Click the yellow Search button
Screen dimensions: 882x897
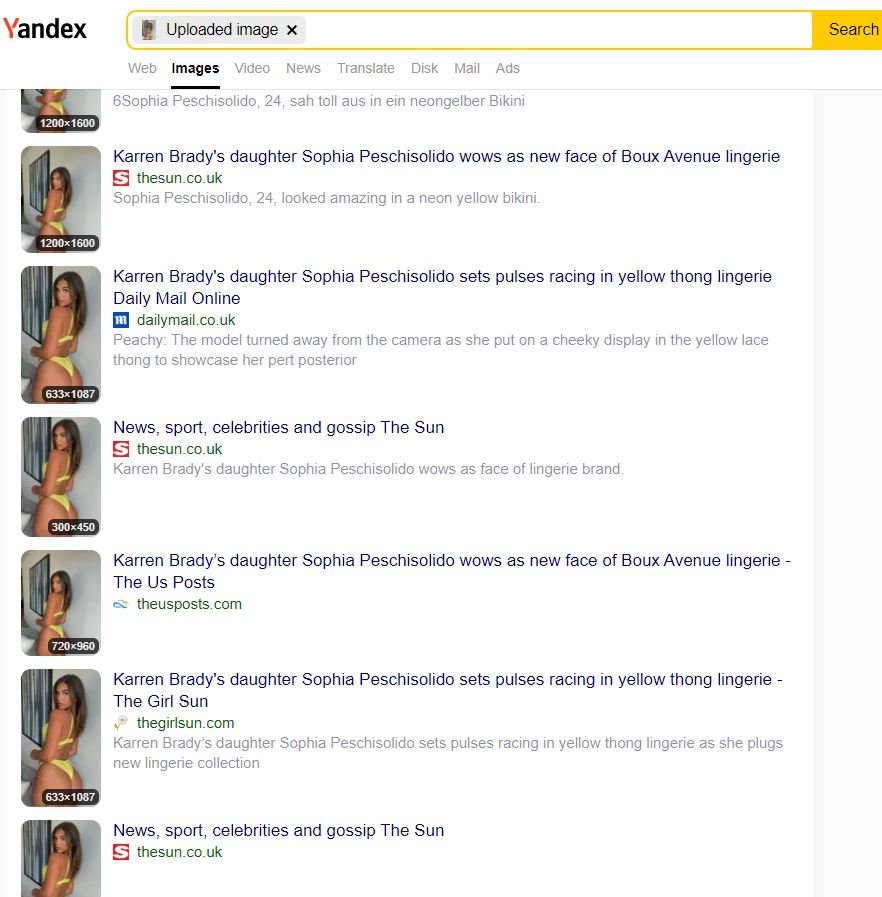click(849, 30)
